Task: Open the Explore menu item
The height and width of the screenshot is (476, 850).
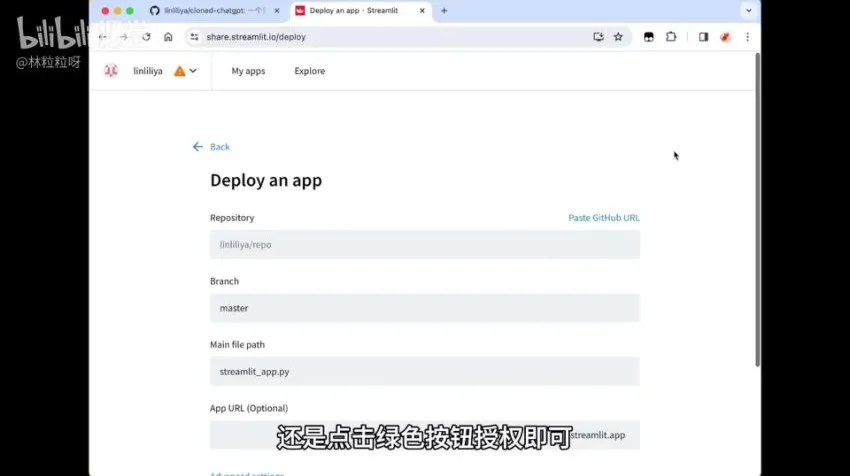Action: coord(310,71)
